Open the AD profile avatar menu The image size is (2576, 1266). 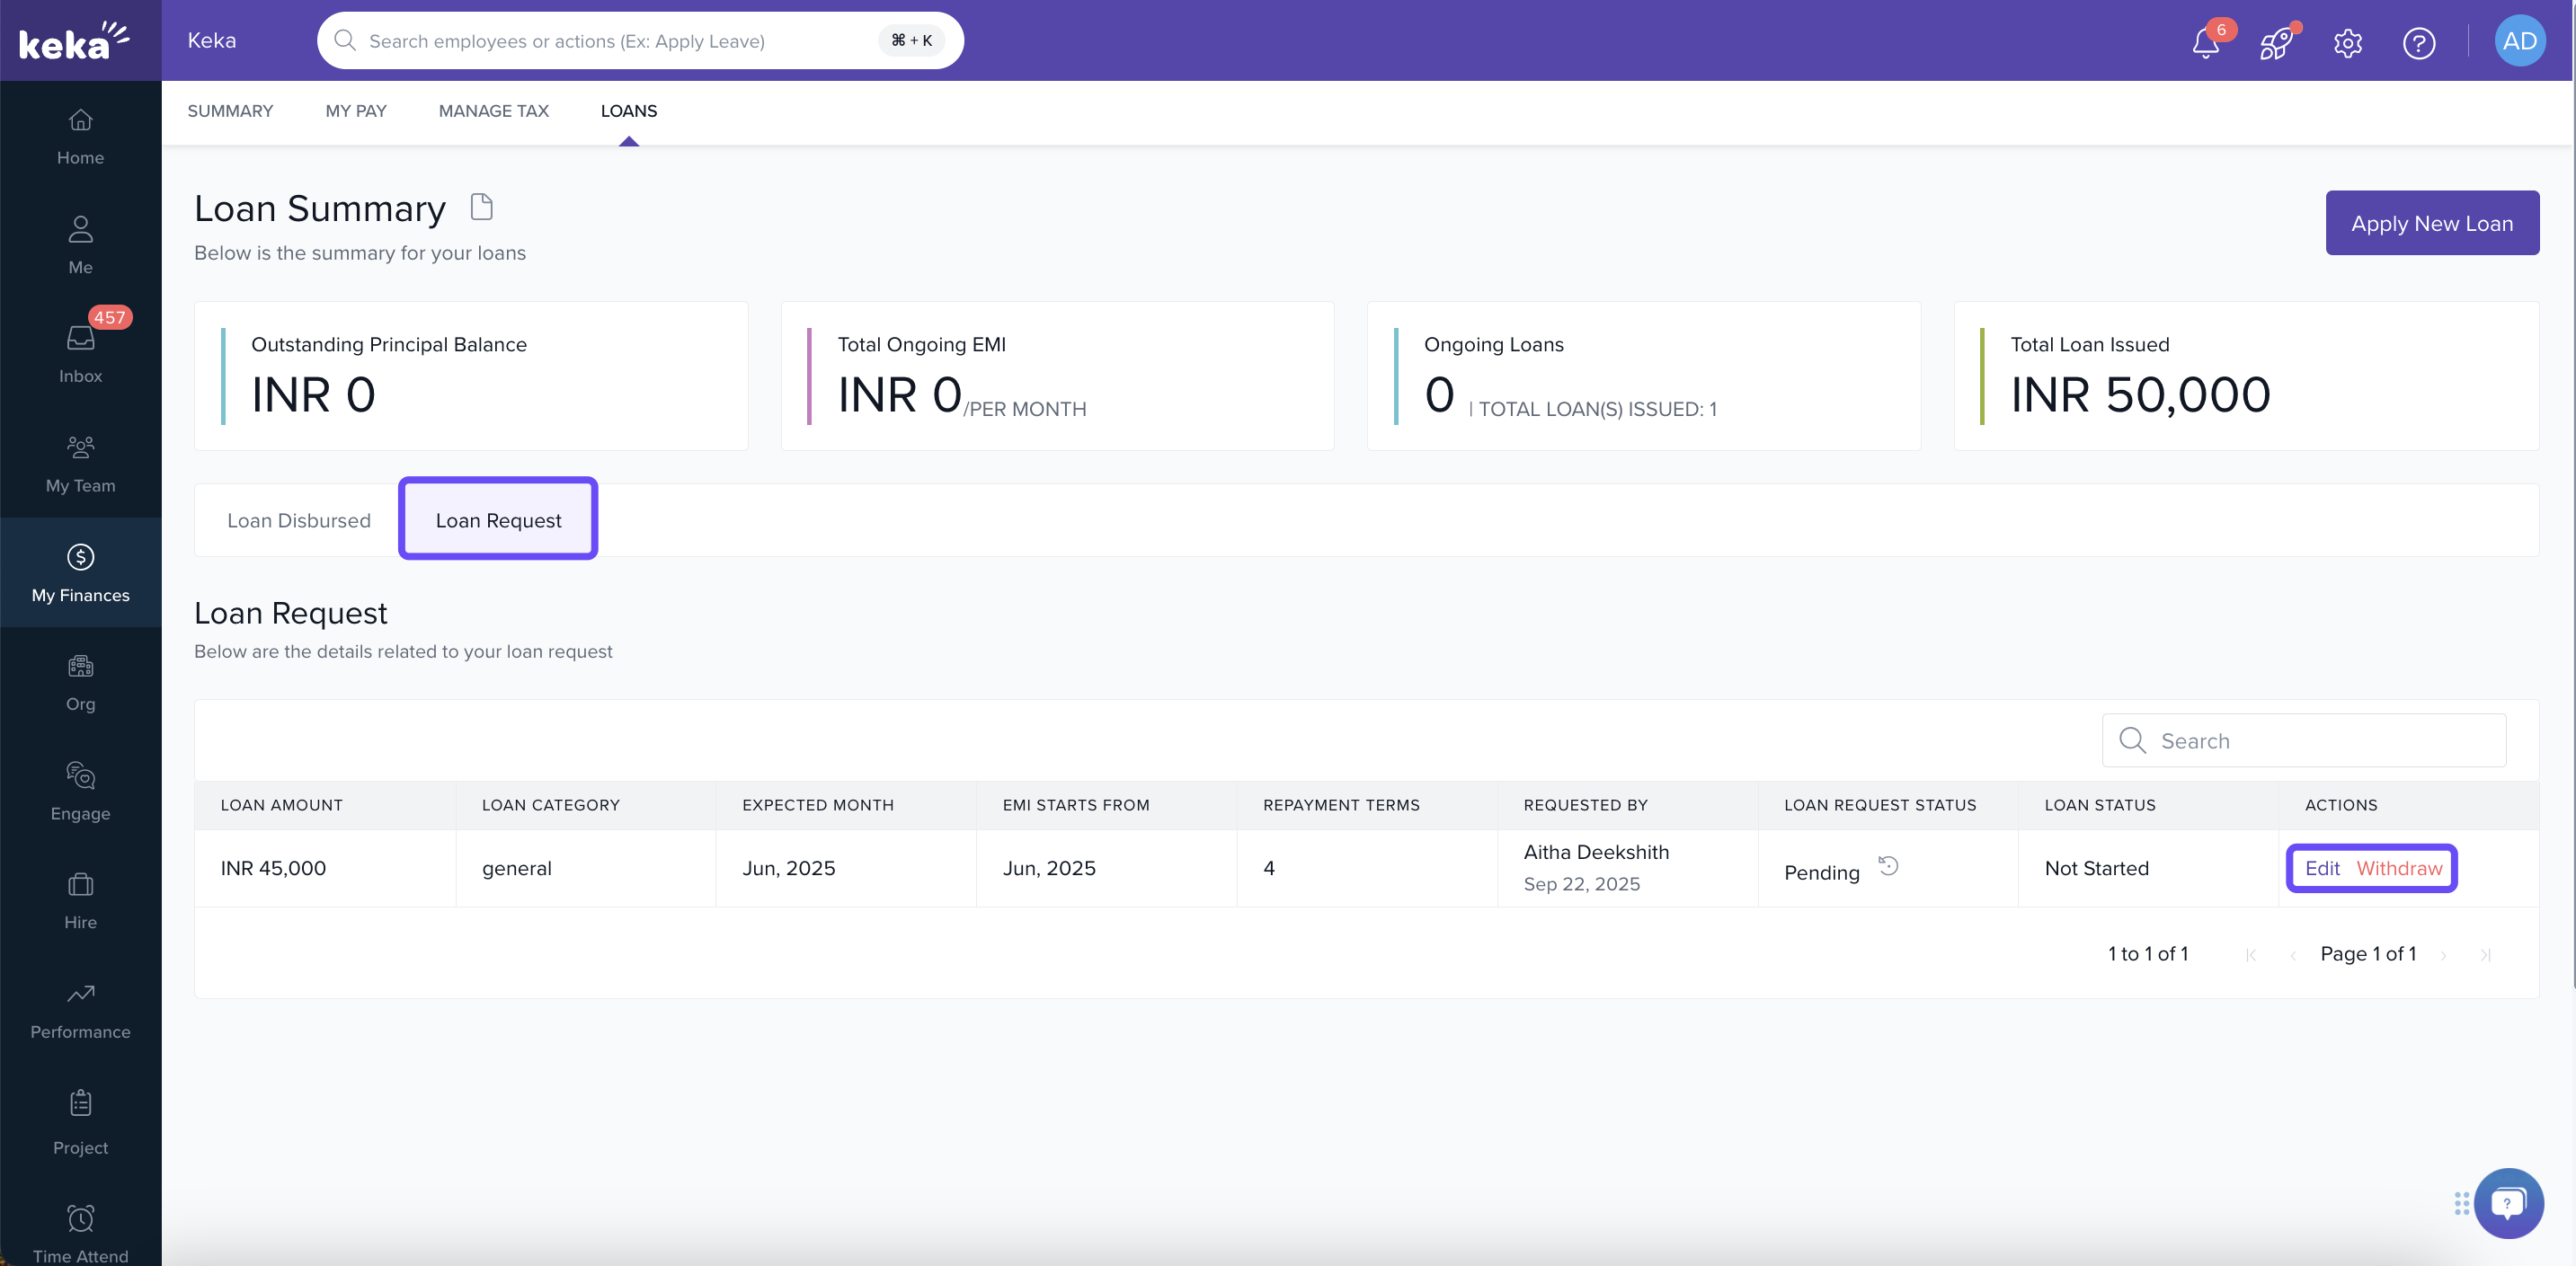coord(2519,41)
